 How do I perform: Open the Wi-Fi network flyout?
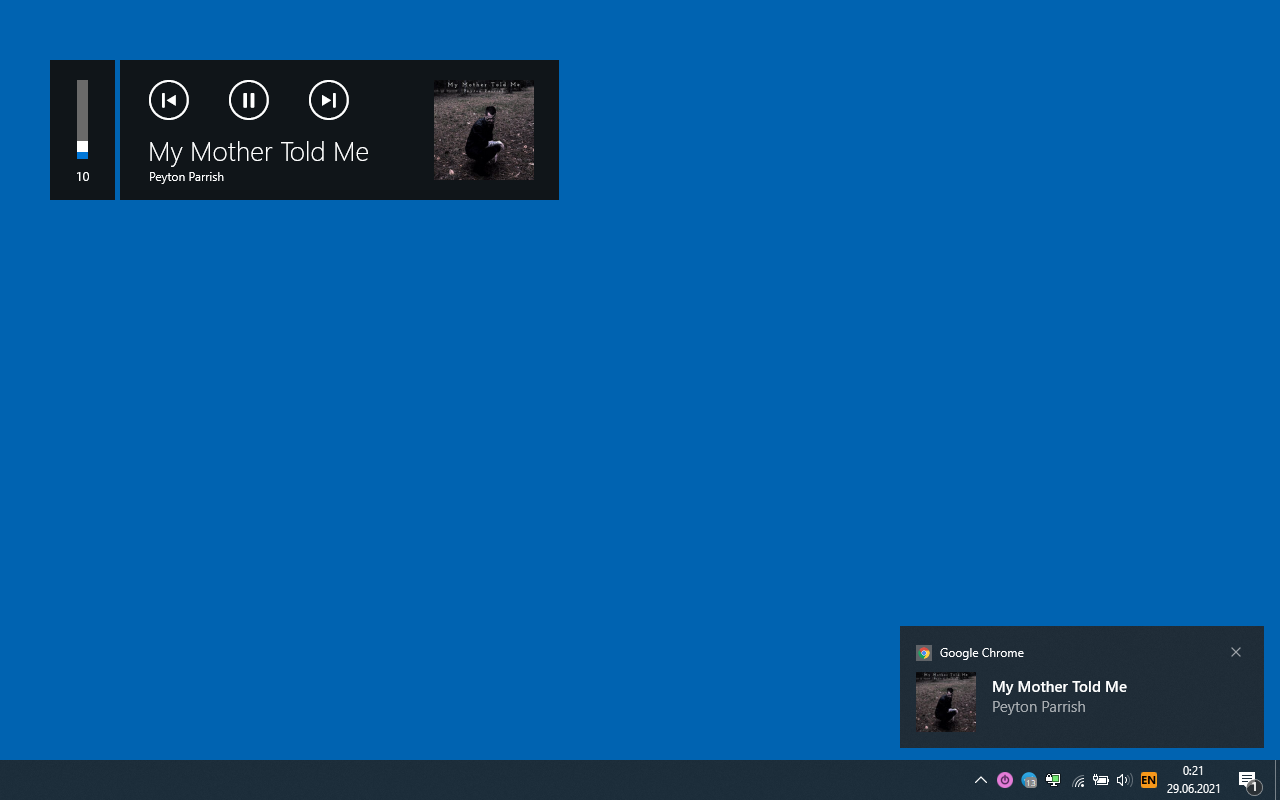point(1078,780)
